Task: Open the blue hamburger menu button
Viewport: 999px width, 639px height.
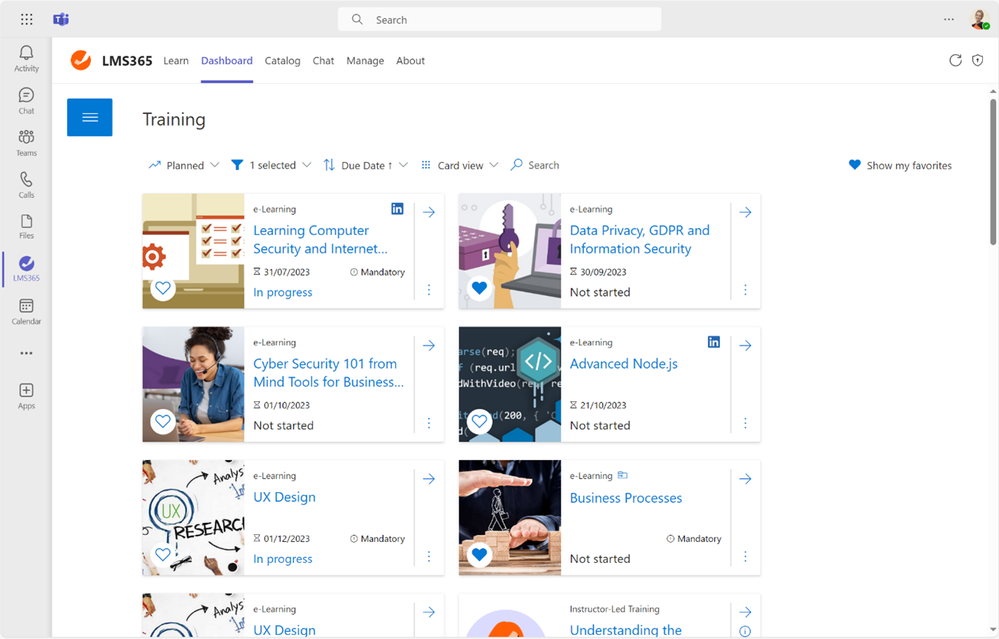Action: click(x=90, y=117)
